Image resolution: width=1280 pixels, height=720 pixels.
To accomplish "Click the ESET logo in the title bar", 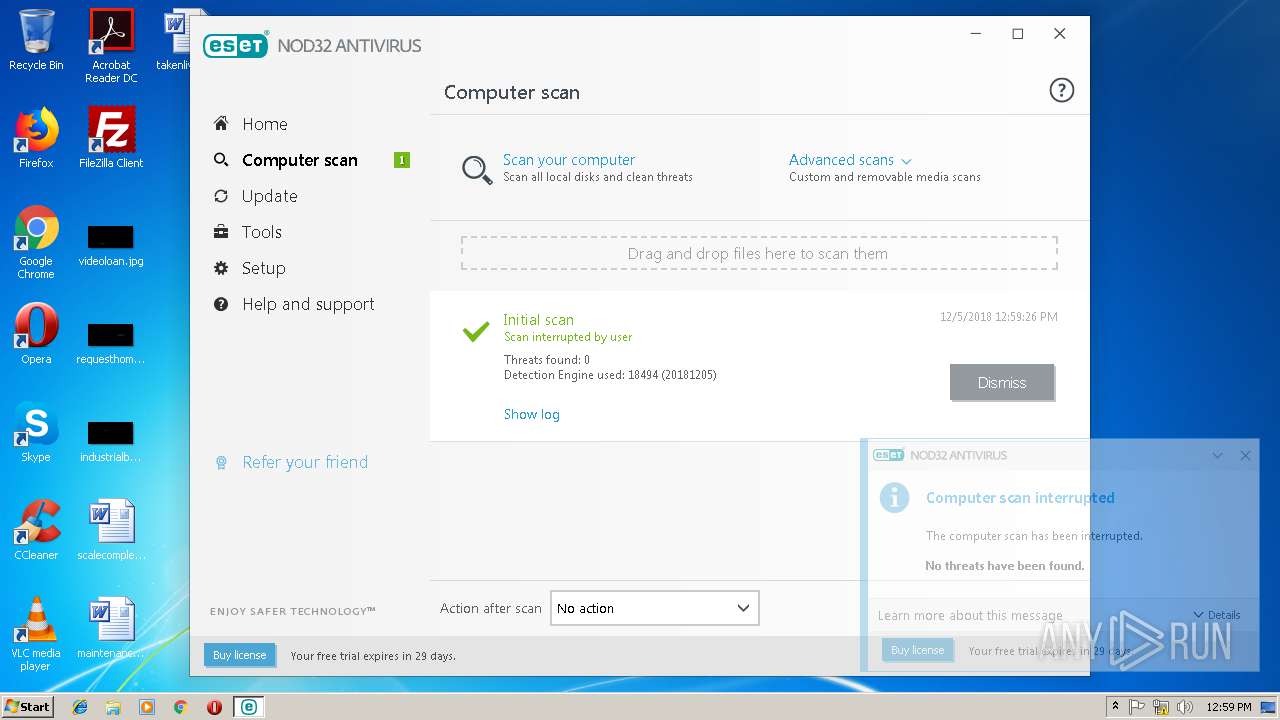I will point(236,45).
